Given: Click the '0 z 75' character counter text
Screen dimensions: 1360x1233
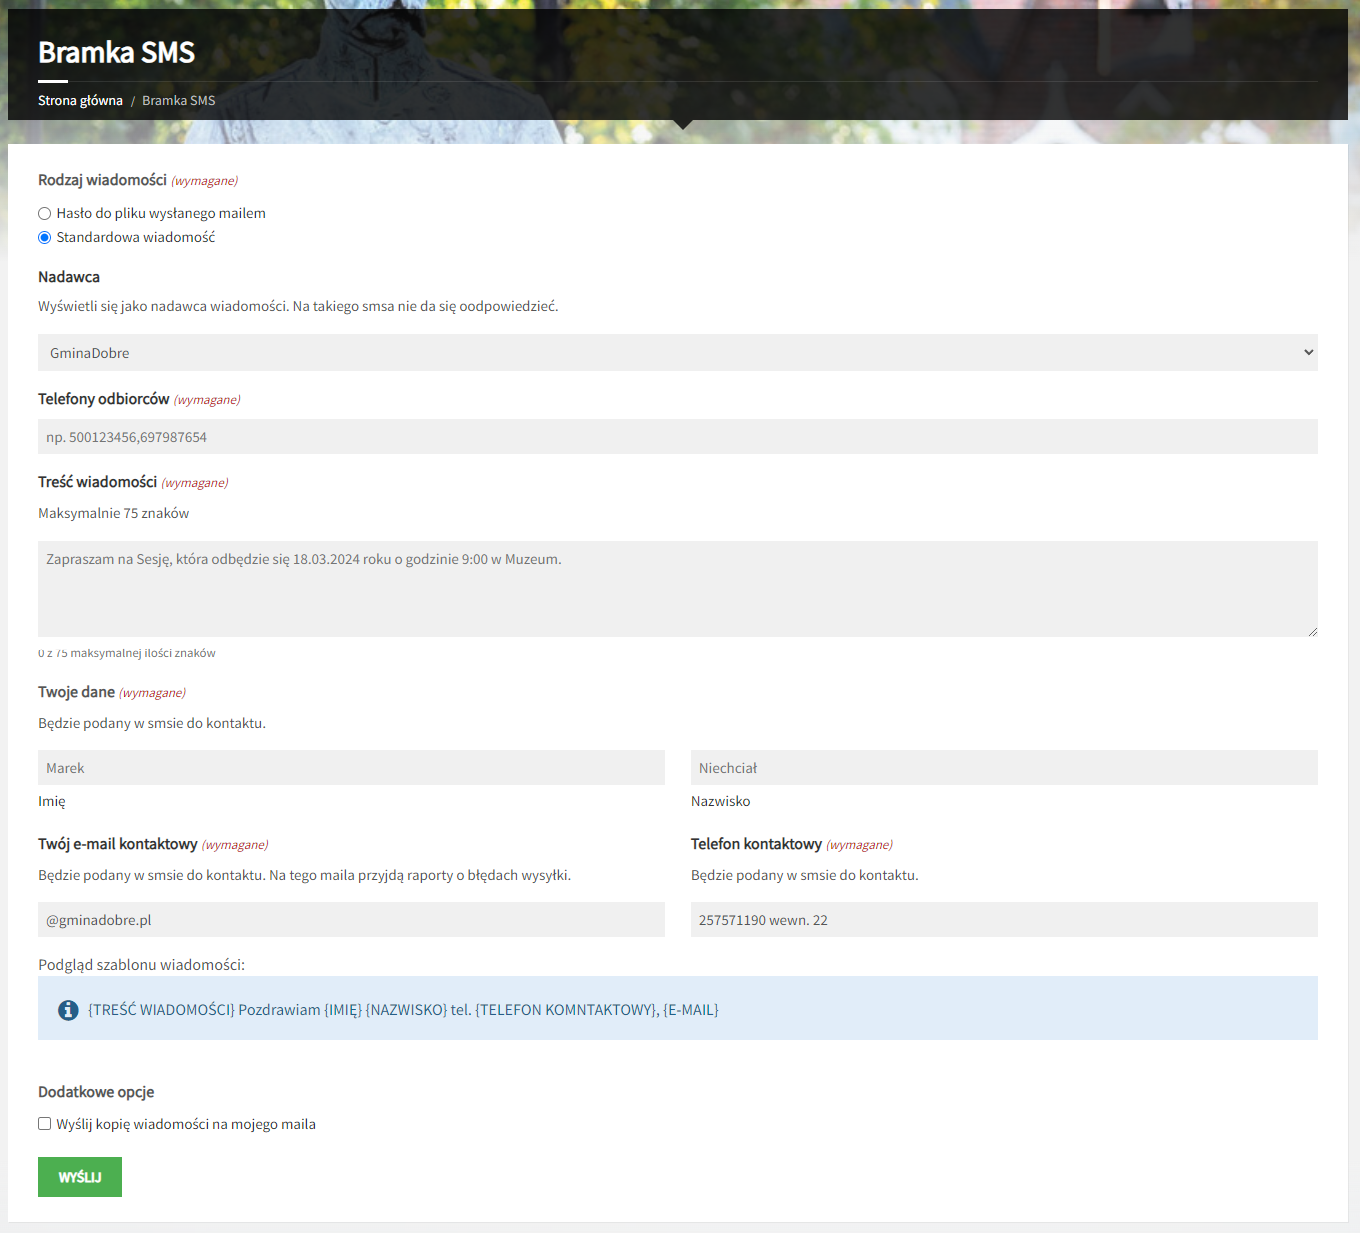Looking at the screenshot, I should click(x=127, y=653).
